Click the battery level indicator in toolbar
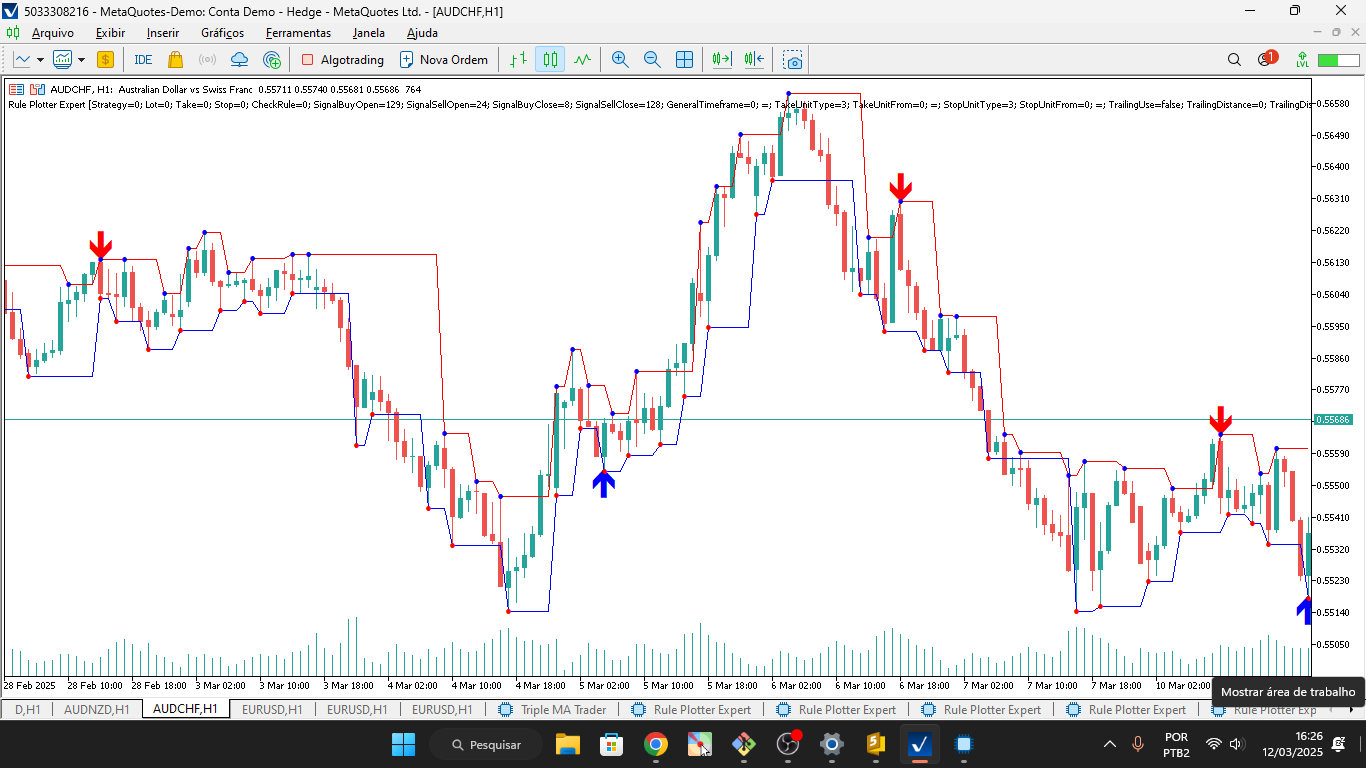The width and height of the screenshot is (1366, 768). coord(1341,59)
